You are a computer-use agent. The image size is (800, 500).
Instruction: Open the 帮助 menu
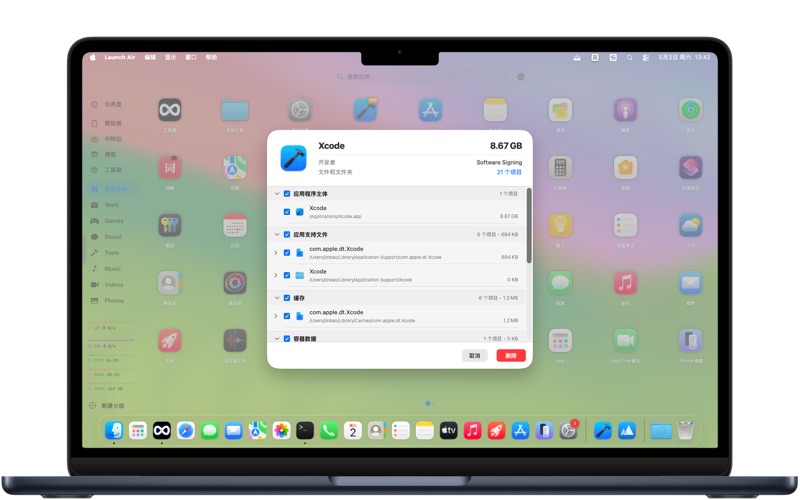tap(211, 57)
